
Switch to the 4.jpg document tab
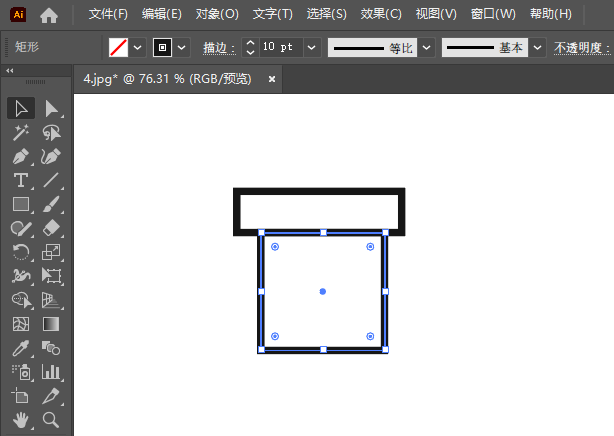(167, 79)
